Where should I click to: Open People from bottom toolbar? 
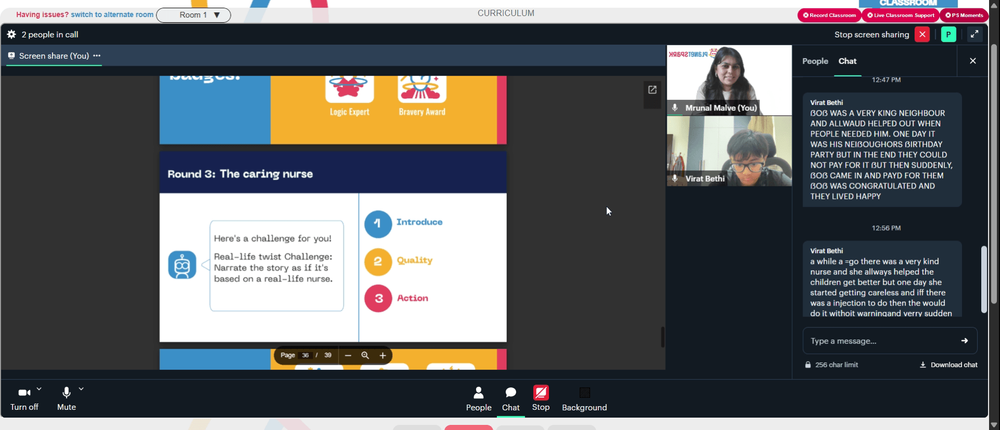[478, 399]
